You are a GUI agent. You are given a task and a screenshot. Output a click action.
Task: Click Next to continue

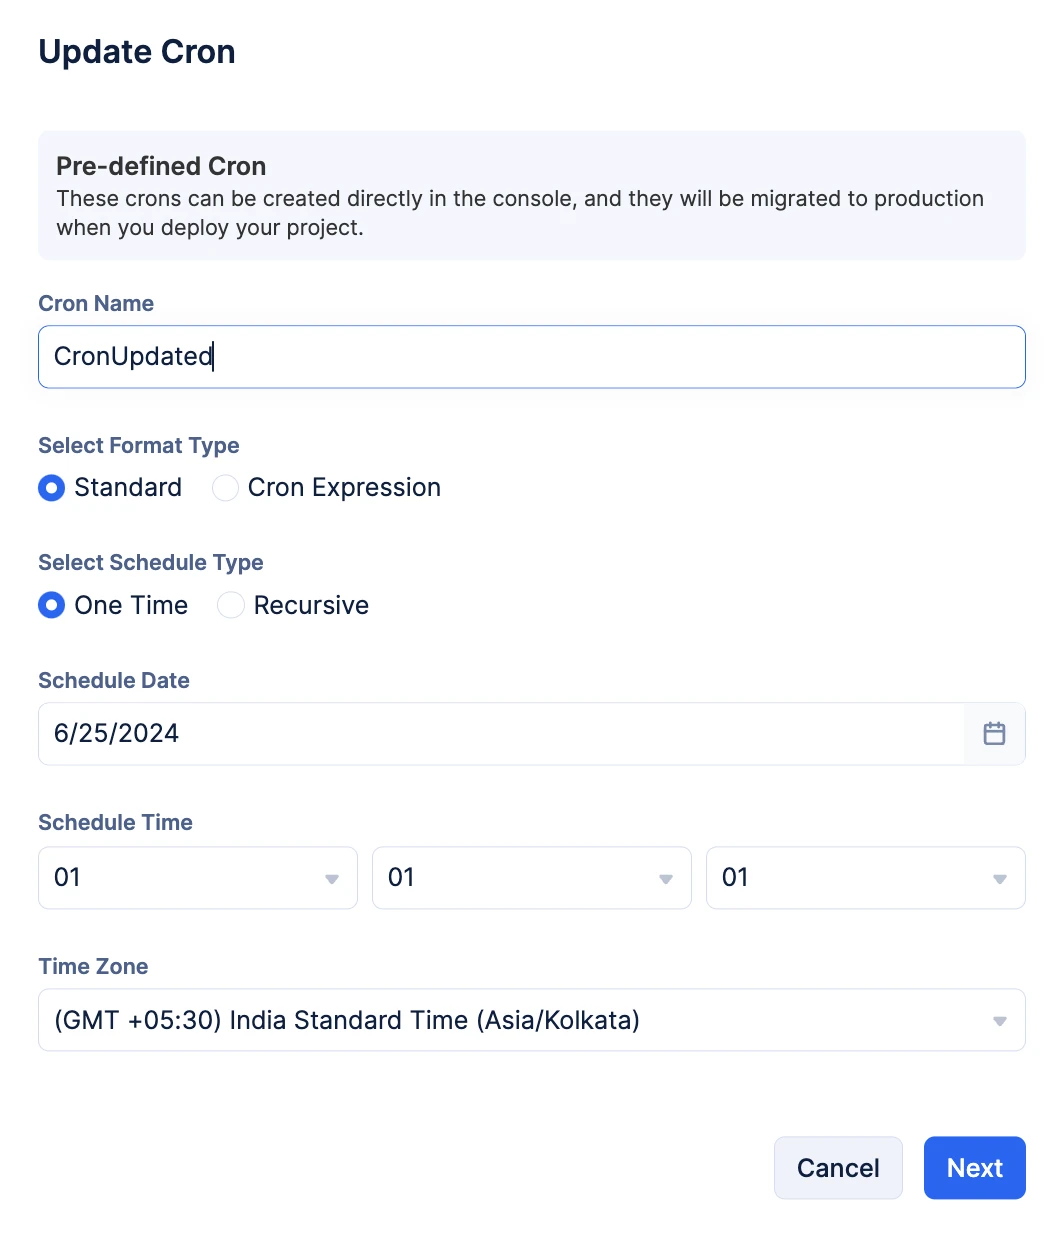click(x=974, y=1168)
